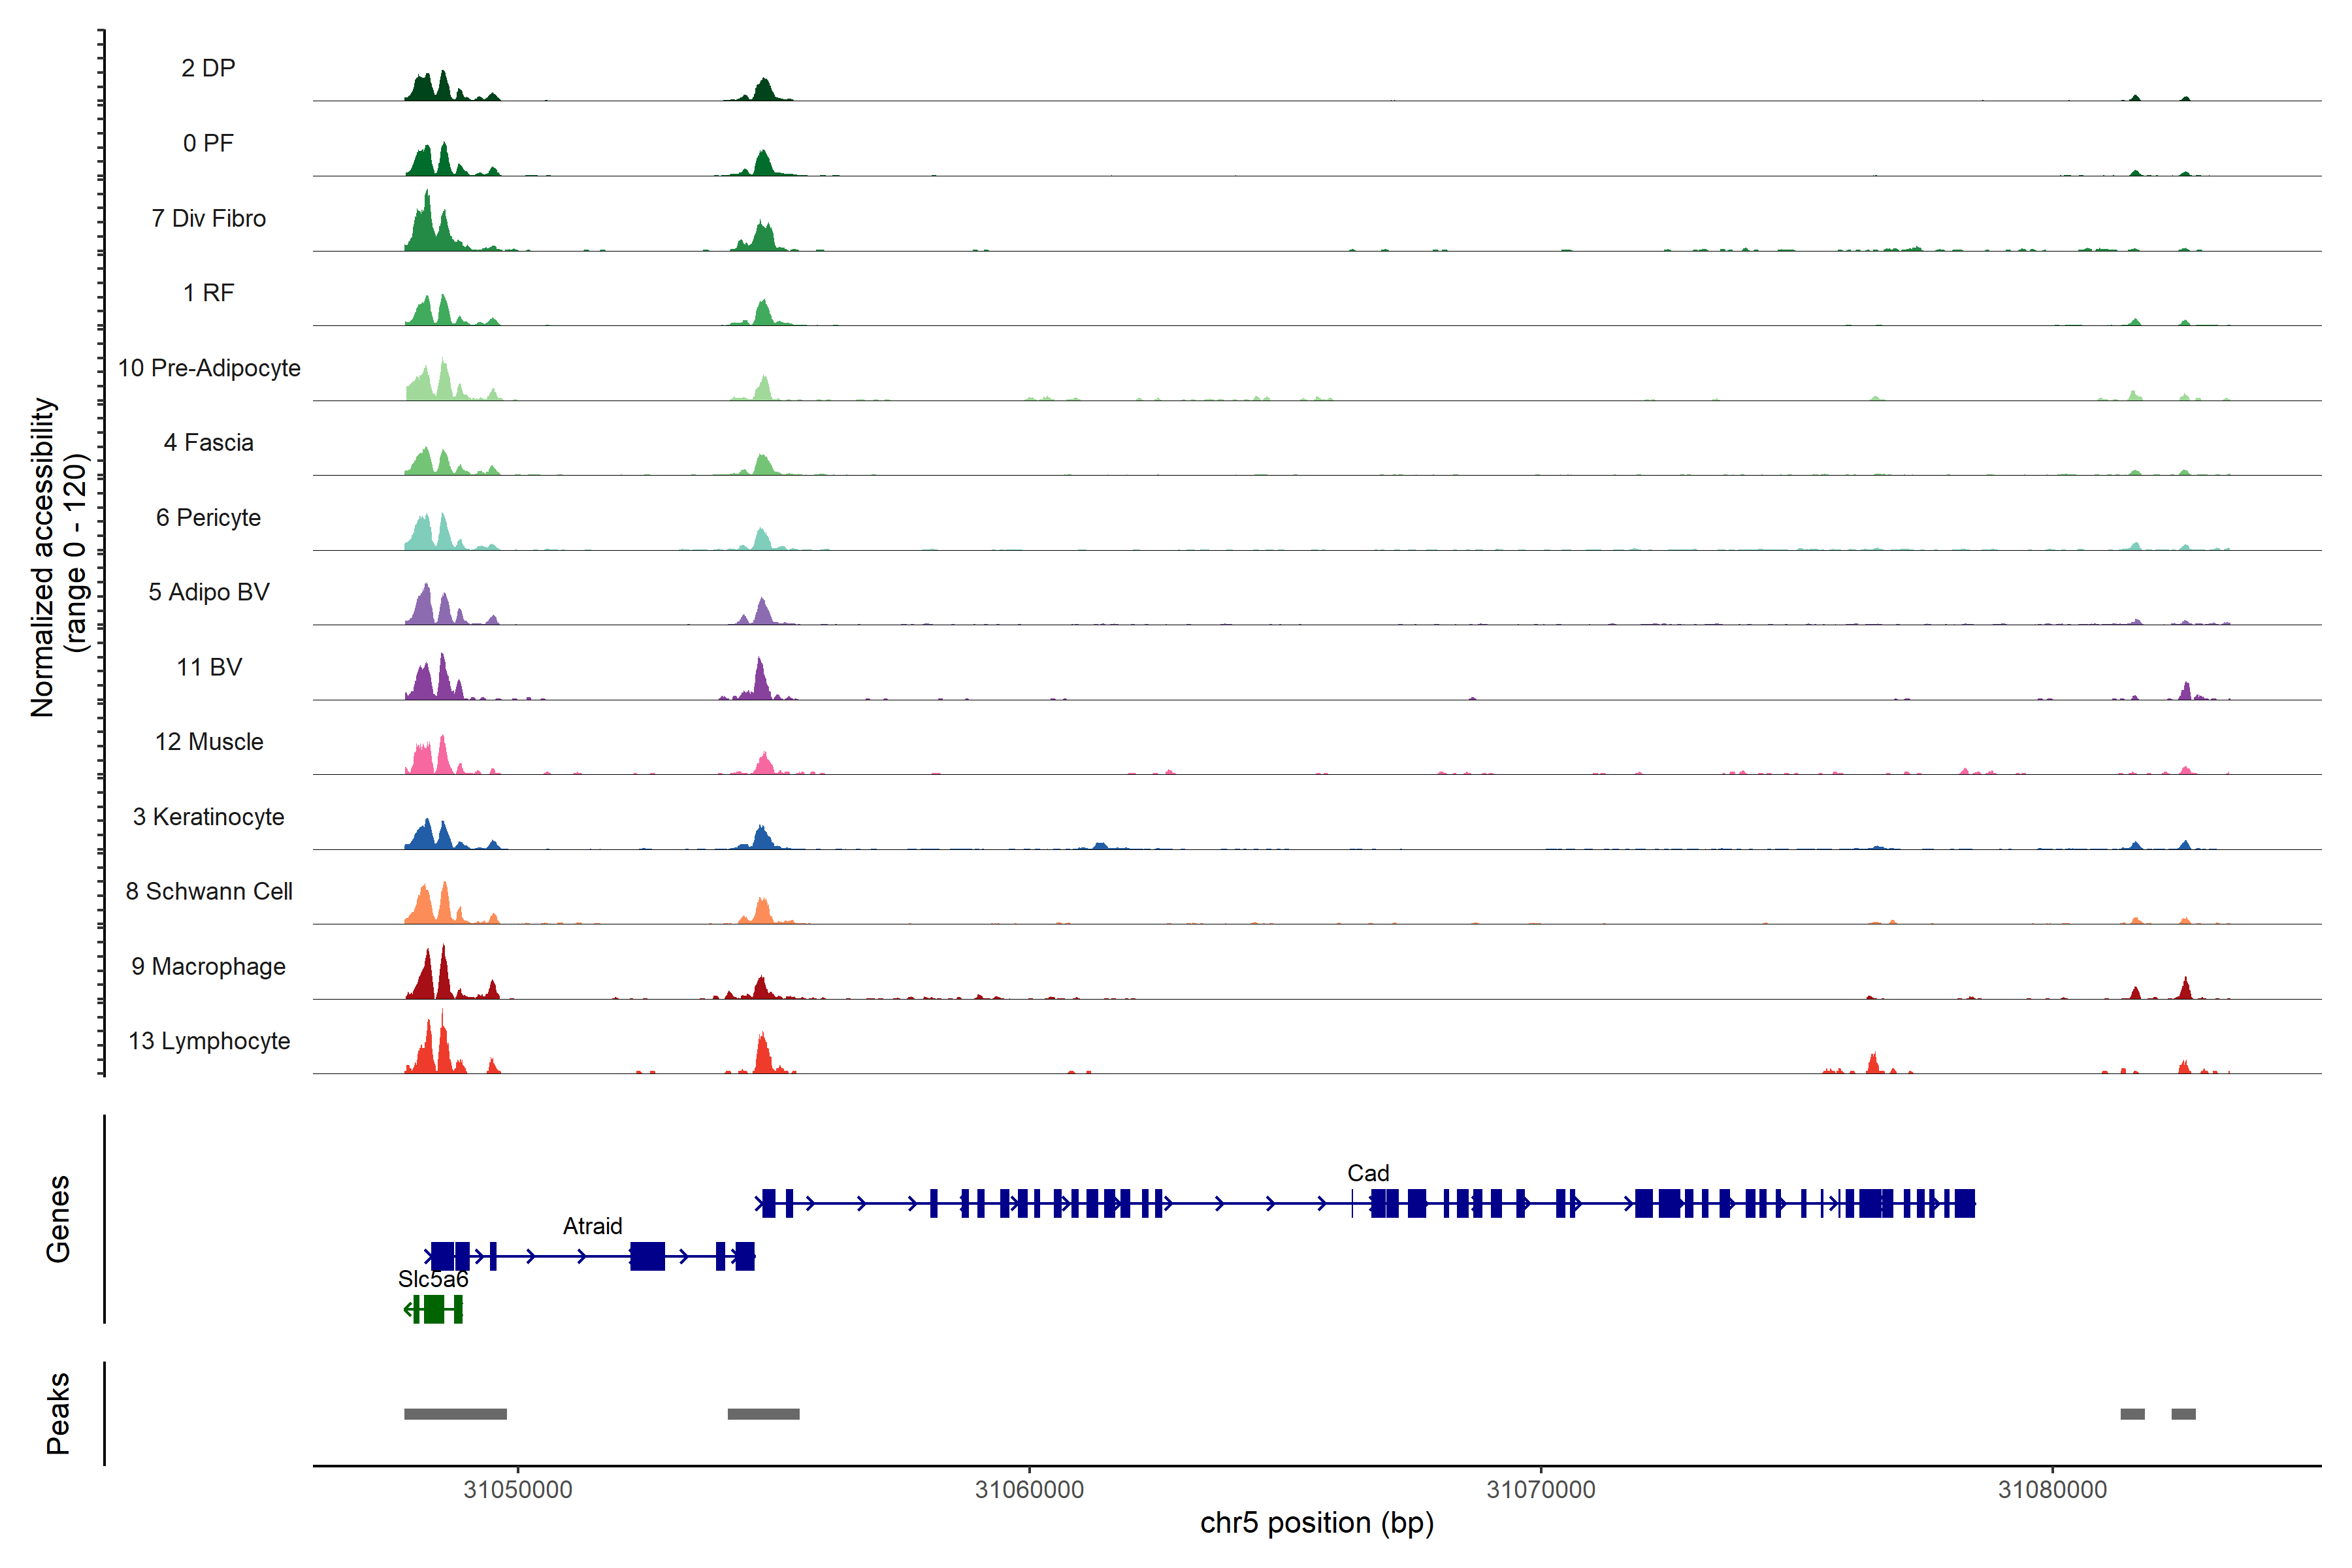
Task: Select the green Slc5a6 gene model
Action: click(x=434, y=1309)
